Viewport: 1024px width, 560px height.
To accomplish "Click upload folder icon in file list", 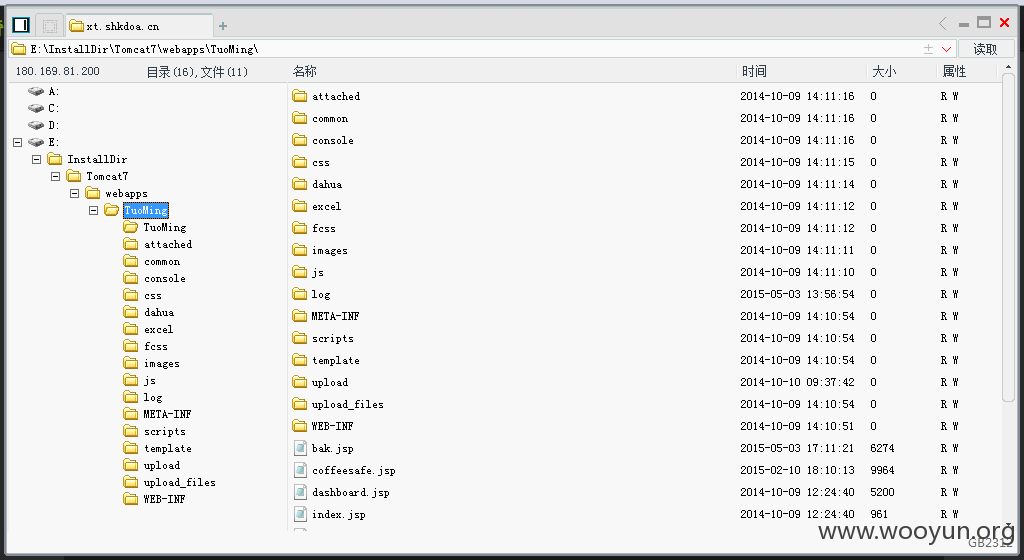I will 300,382.
